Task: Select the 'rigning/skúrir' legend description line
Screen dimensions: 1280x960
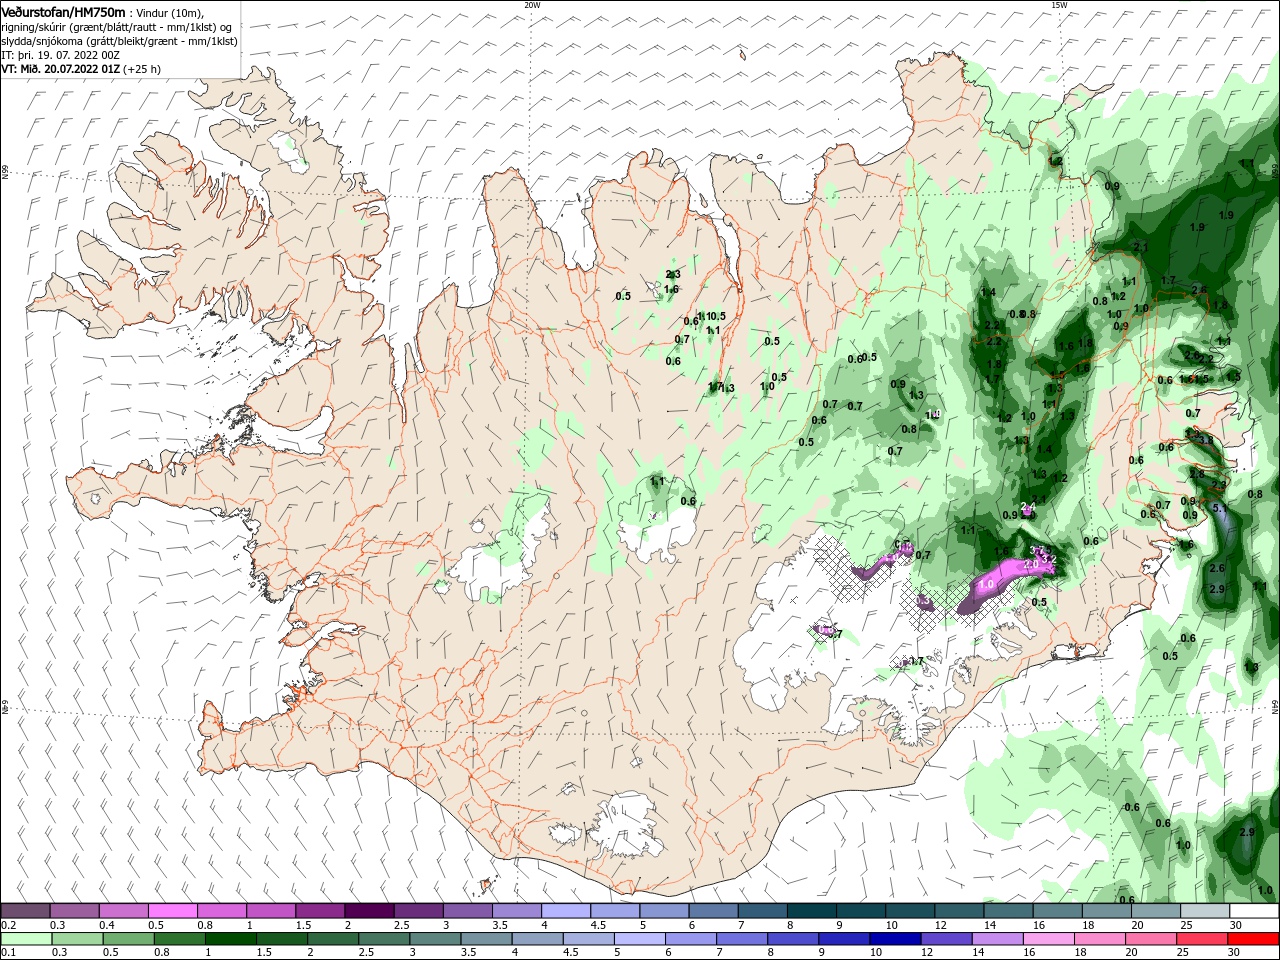Action: [x=116, y=27]
